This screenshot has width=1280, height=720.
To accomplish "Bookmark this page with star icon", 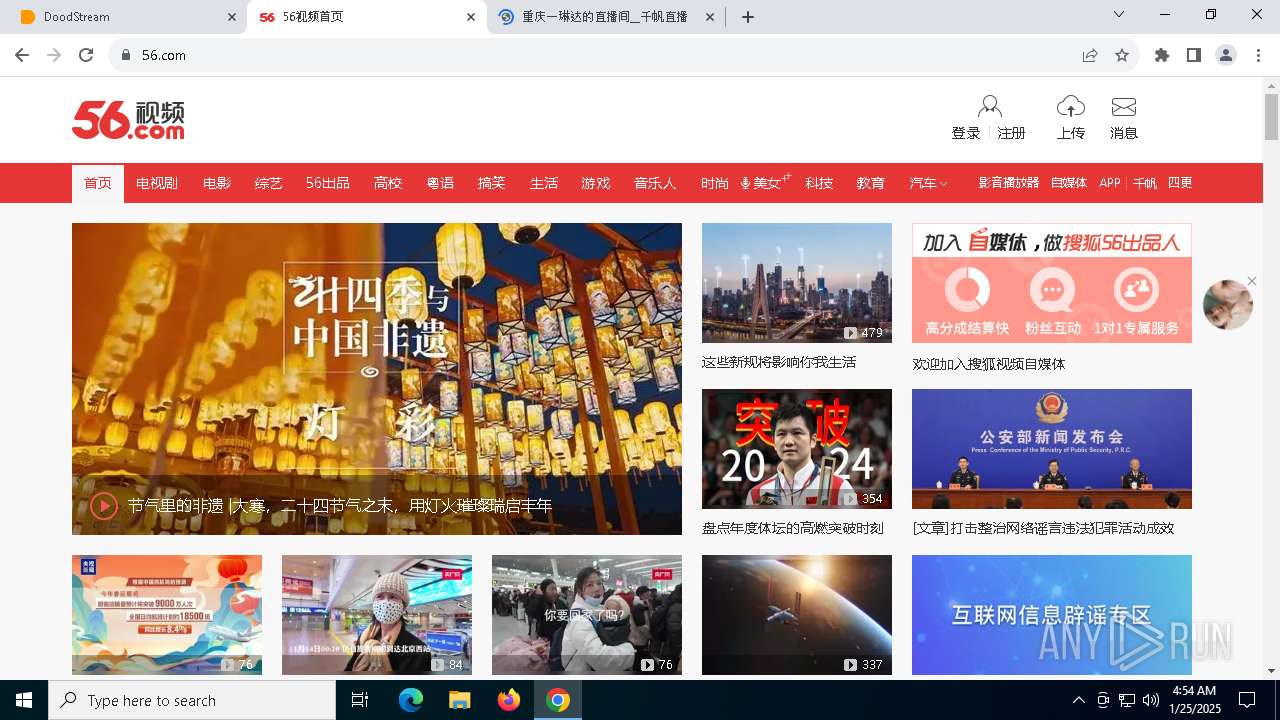I will 1122,55.
